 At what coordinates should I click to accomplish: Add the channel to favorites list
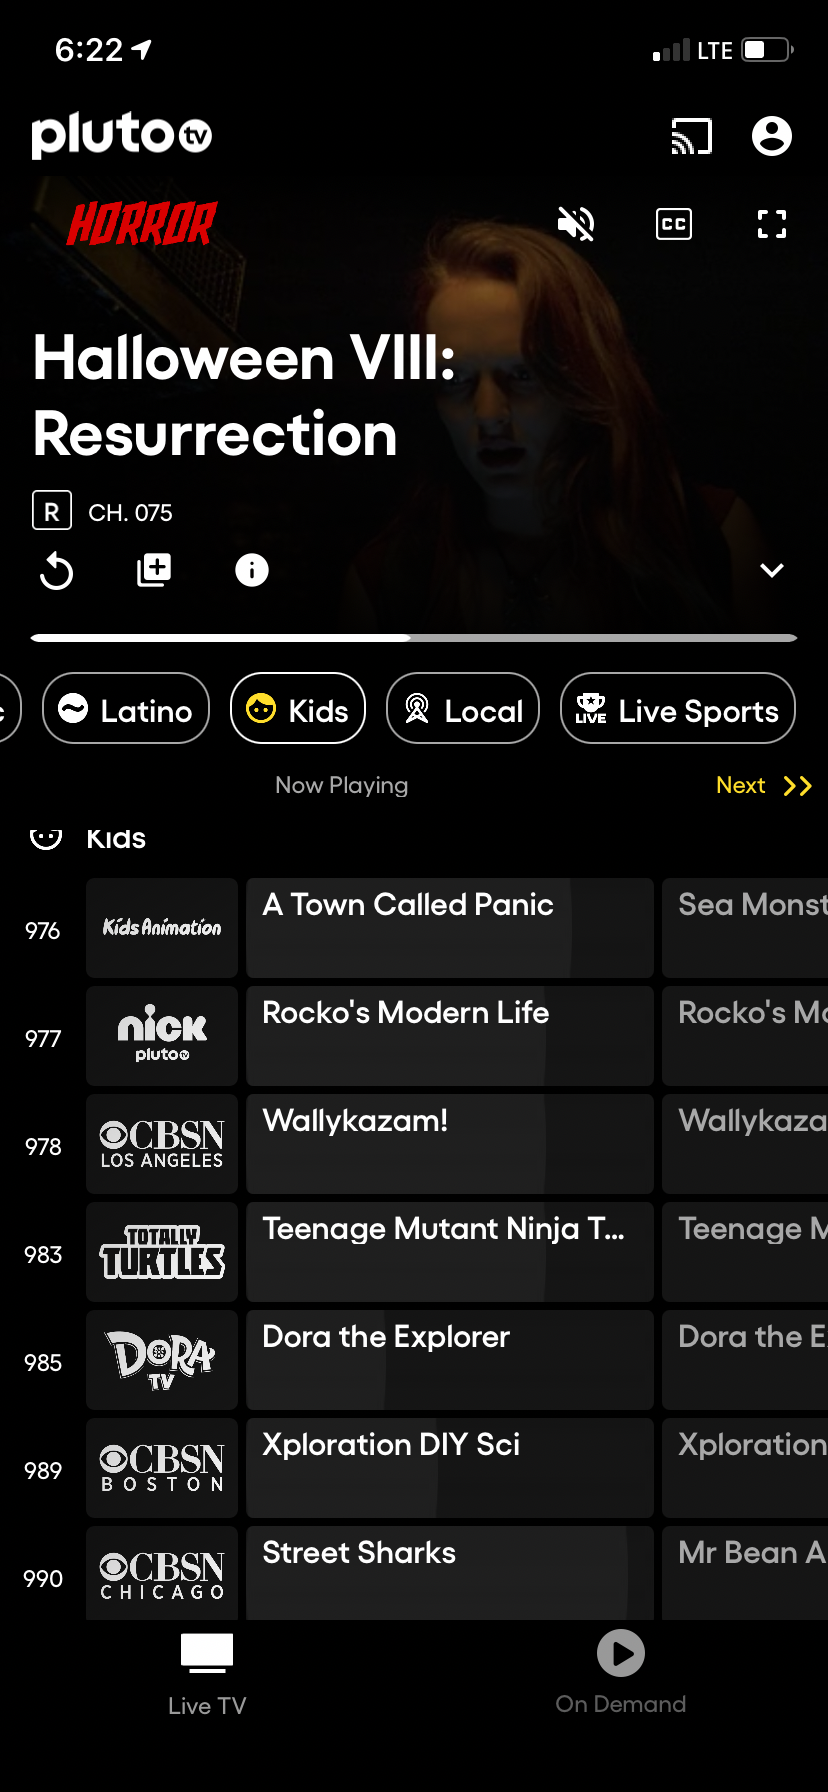coord(154,570)
